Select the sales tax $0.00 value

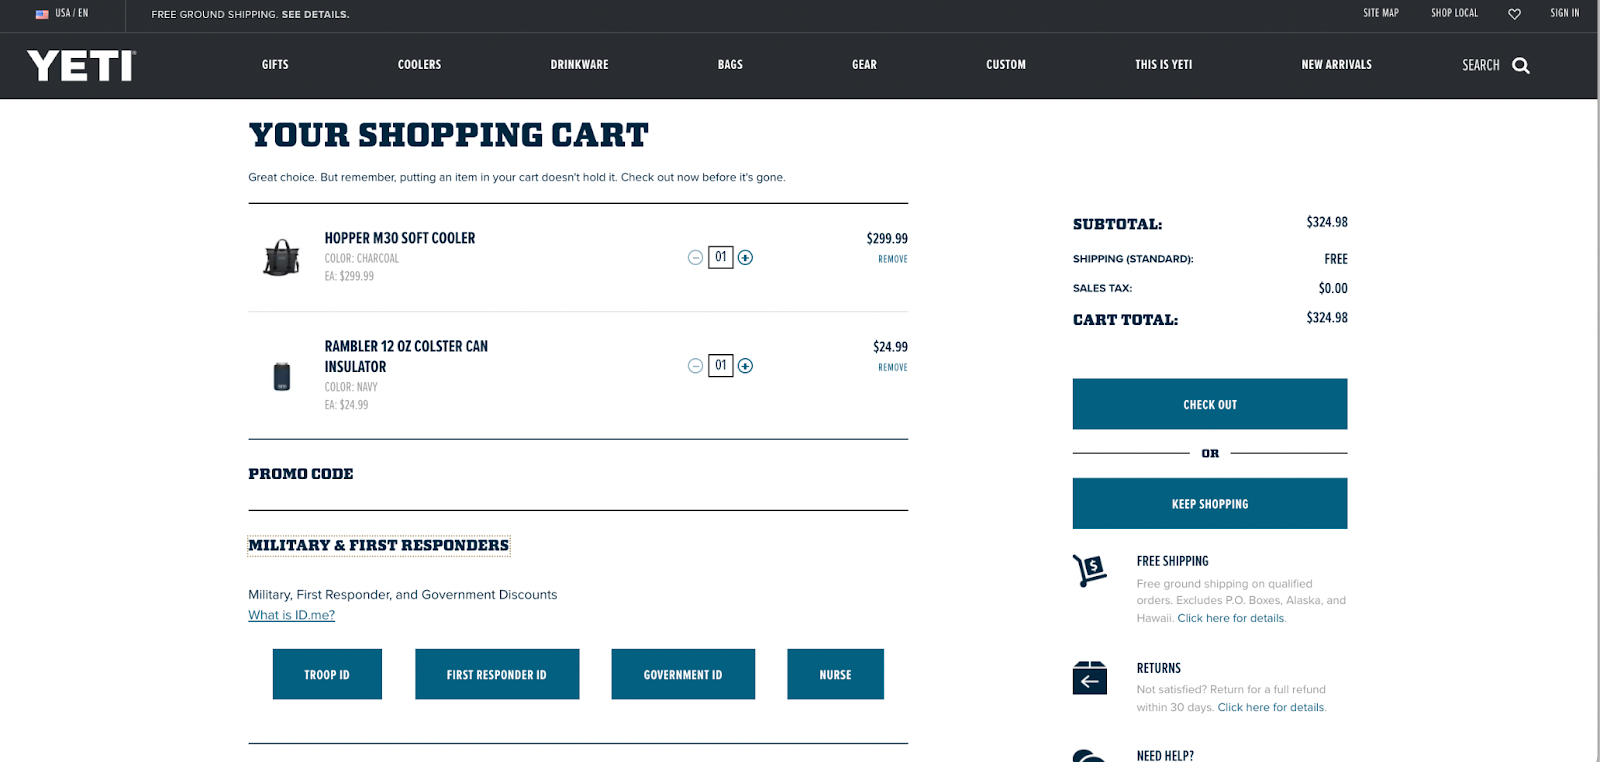click(x=1333, y=288)
